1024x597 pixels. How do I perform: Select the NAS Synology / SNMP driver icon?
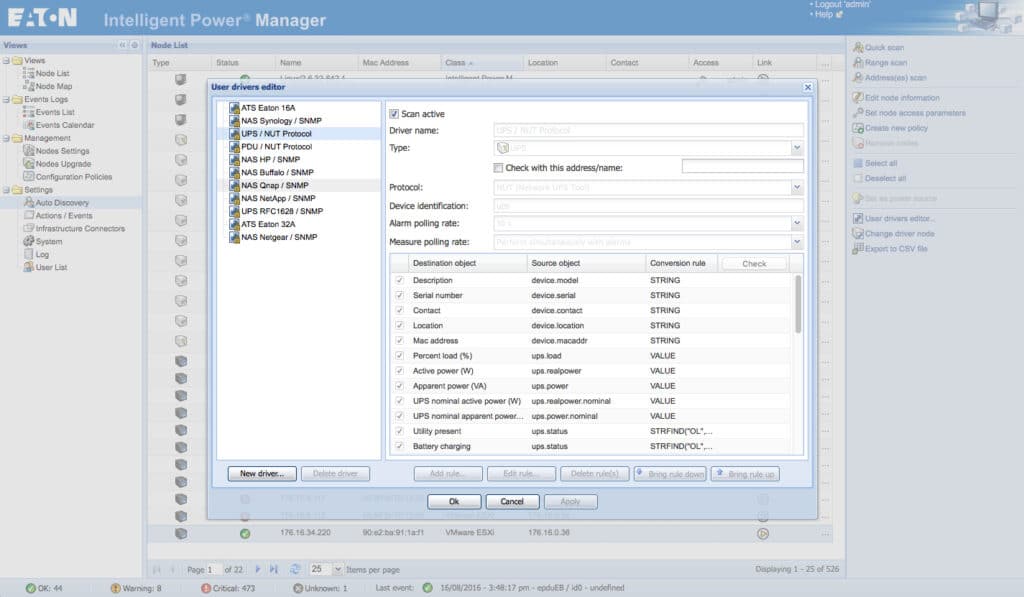point(234,121)
